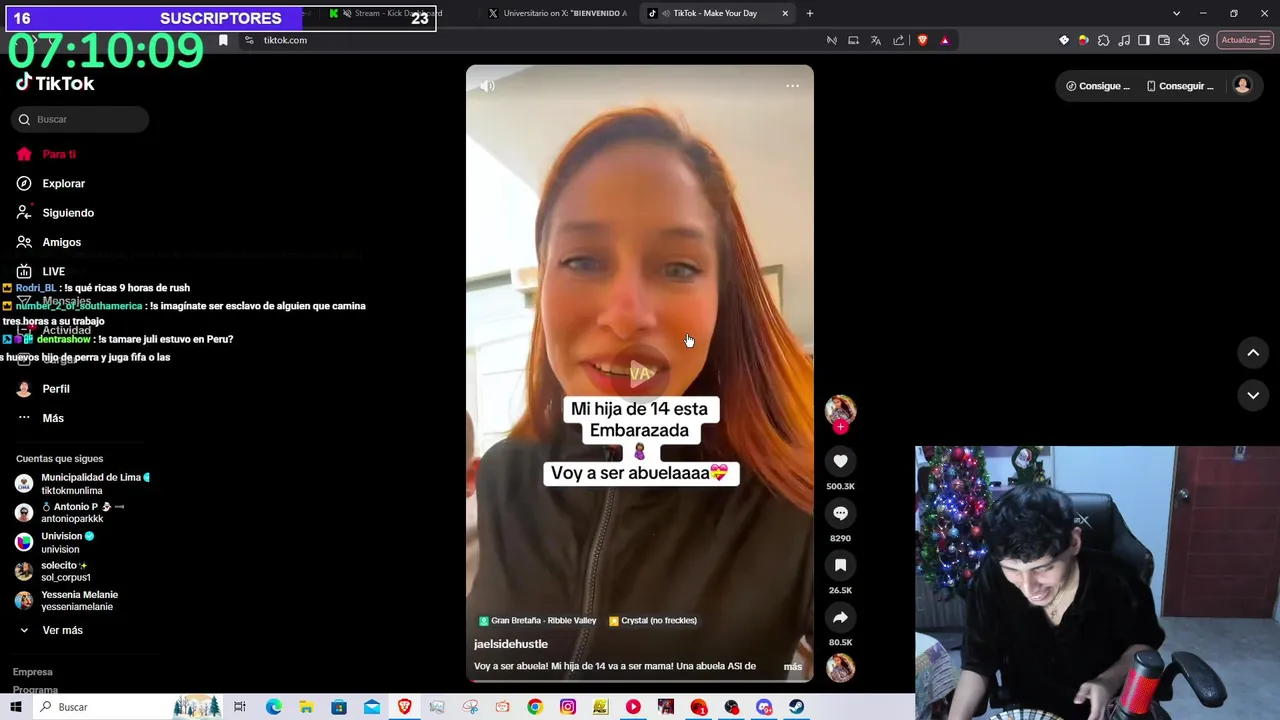Open the extensions puzzle-piece icon
The height and width of the screenshot is (720, 1280).
pos(1104,40)
